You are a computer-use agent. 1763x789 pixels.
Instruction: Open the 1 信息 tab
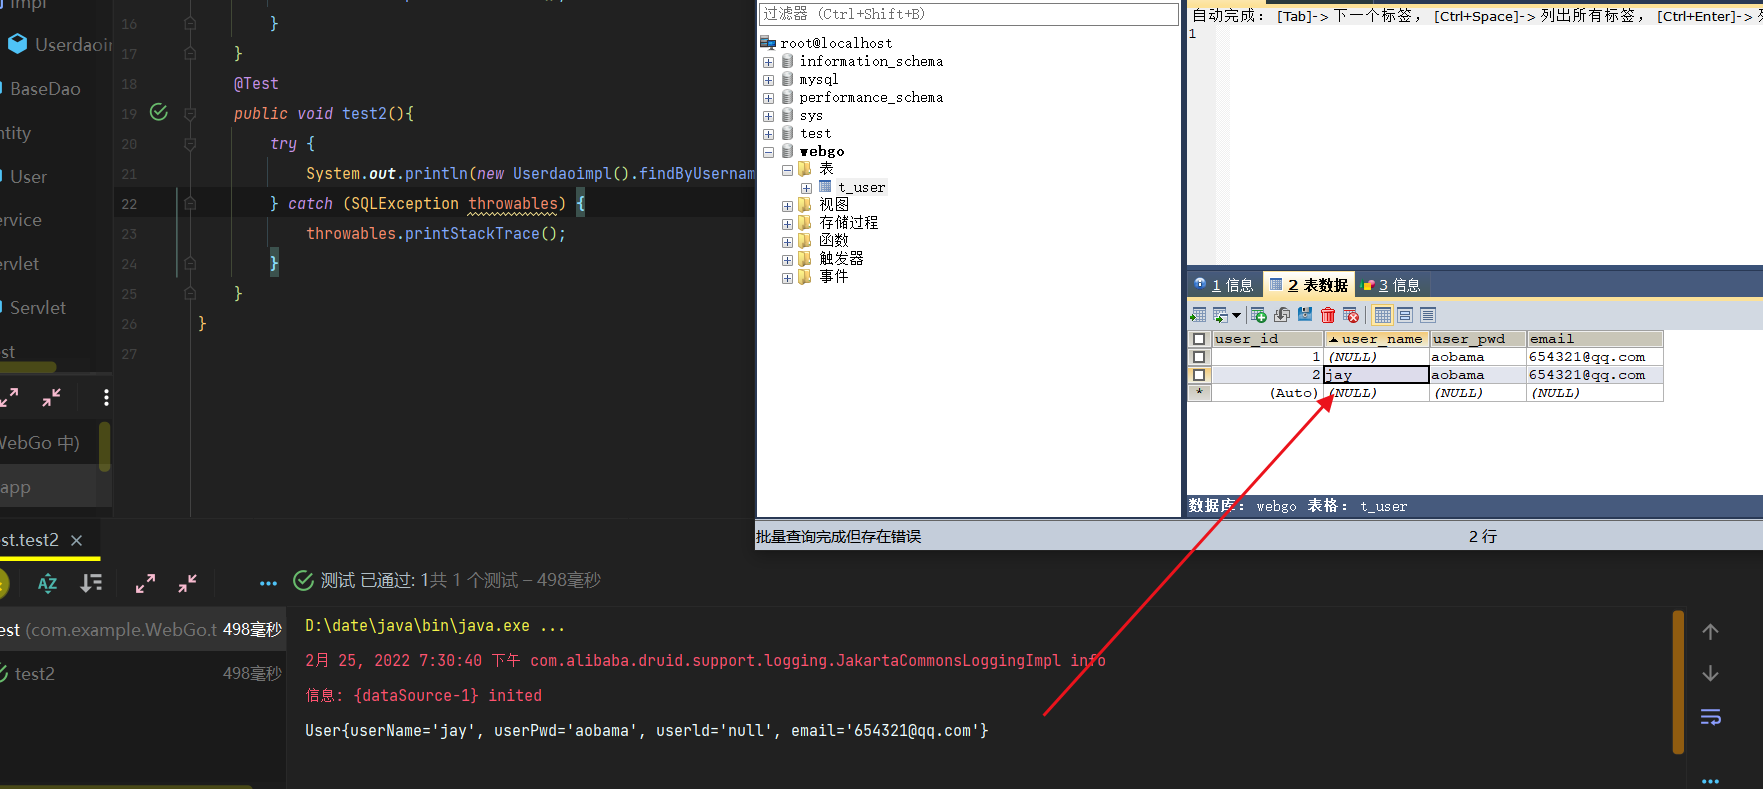pos(1225,285)
